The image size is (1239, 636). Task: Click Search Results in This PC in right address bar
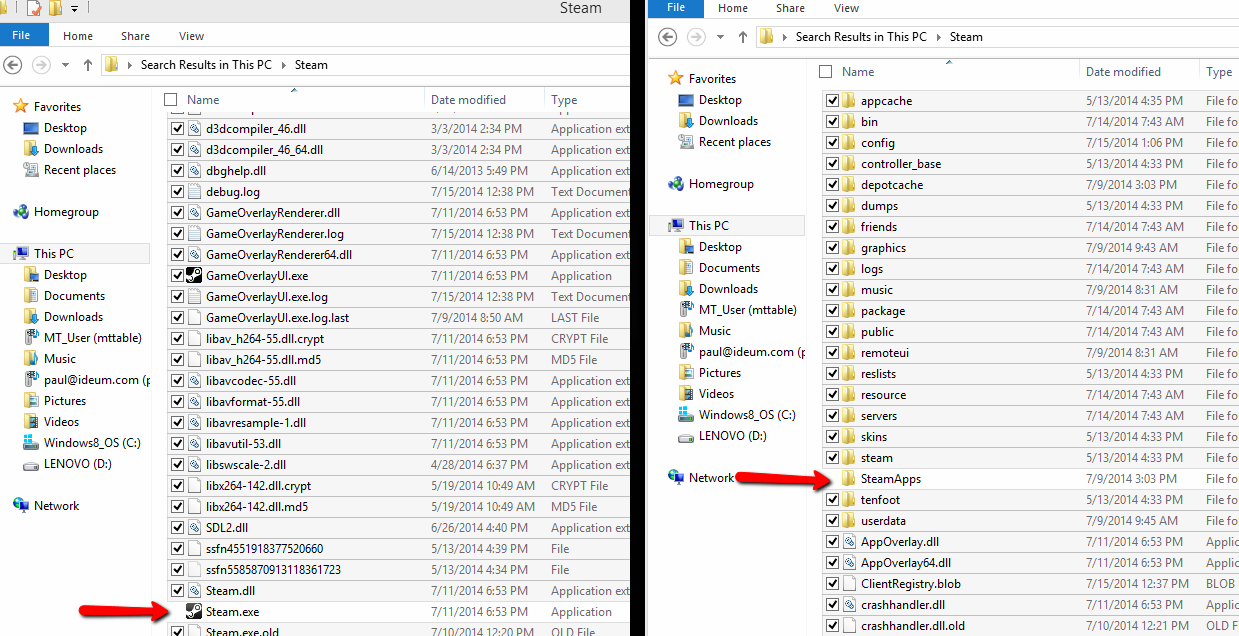coord(861,37)
